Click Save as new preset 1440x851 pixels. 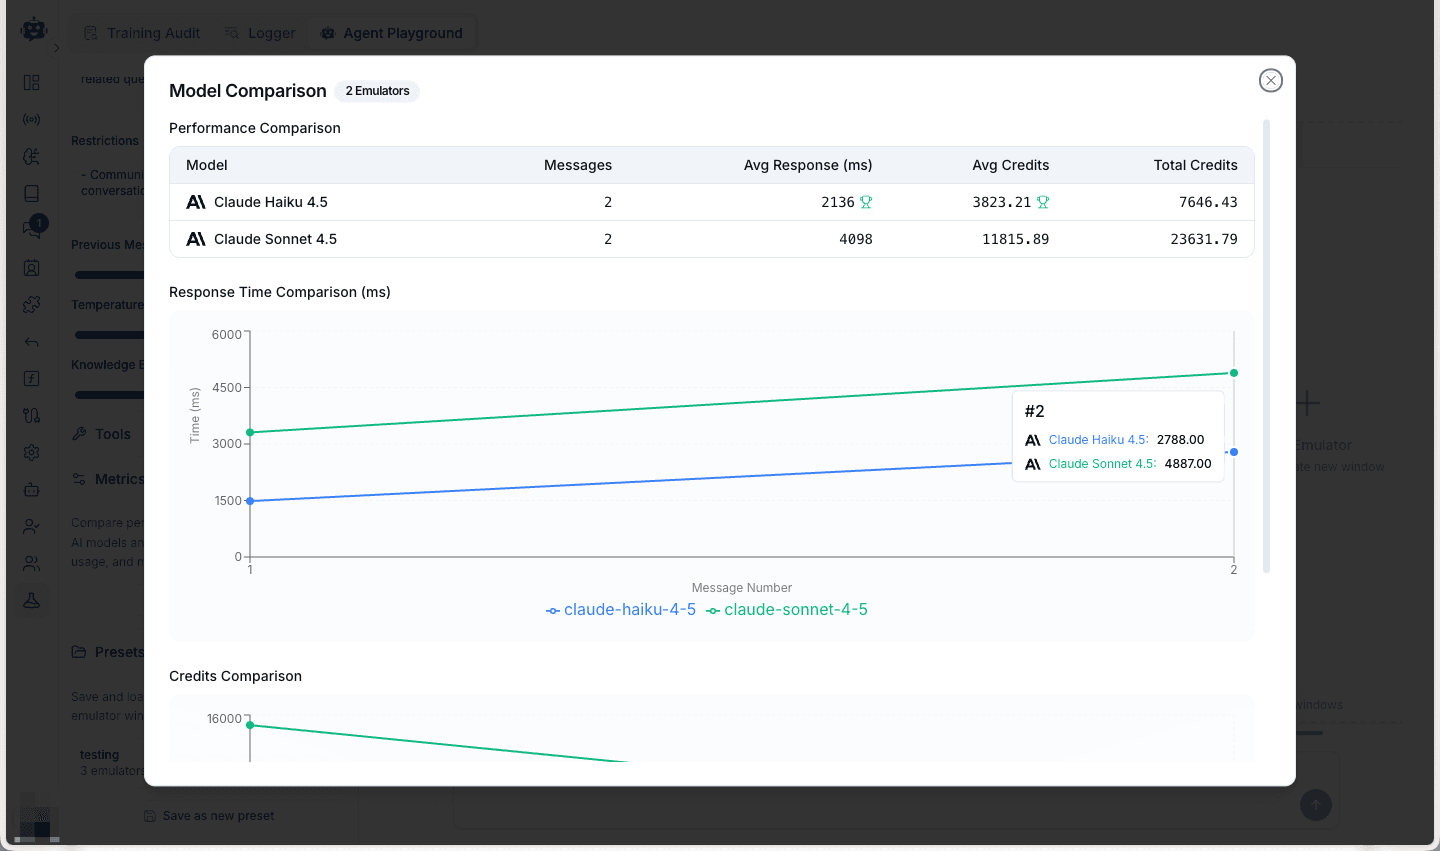208,815
